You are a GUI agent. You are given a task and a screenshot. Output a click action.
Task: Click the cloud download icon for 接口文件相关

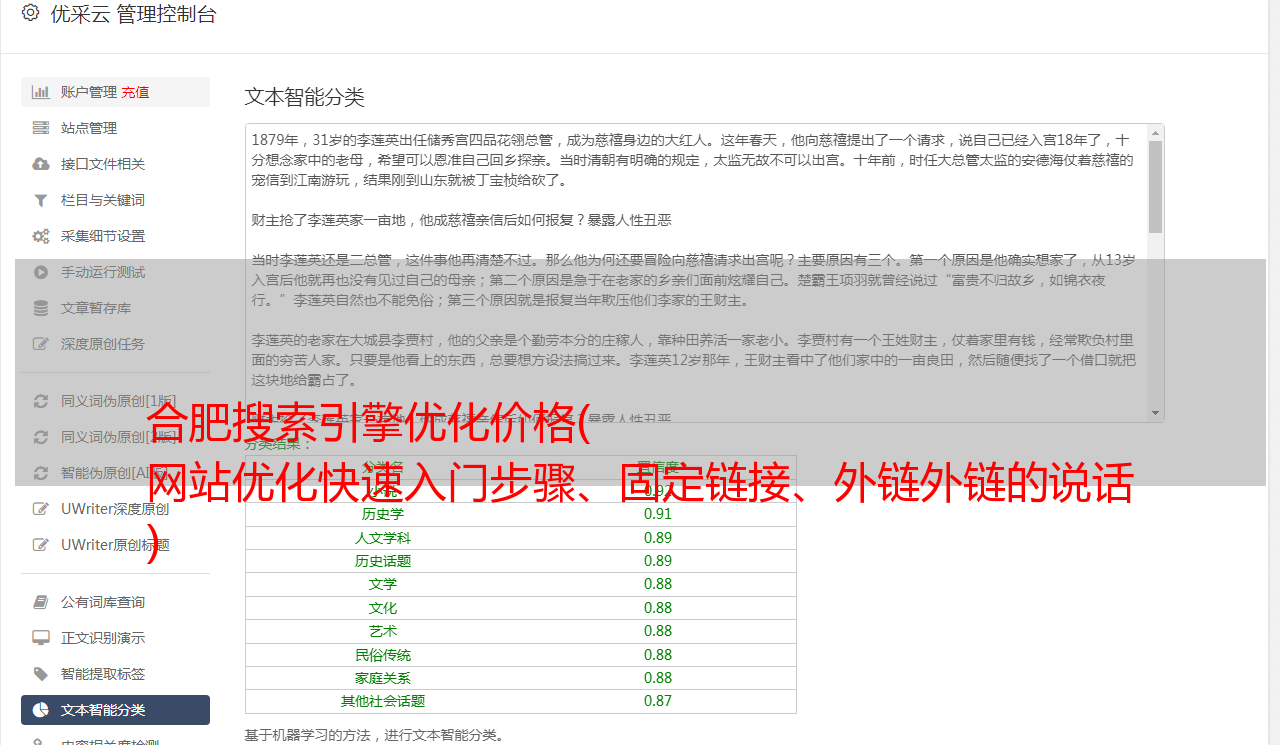tap(41, 164)
